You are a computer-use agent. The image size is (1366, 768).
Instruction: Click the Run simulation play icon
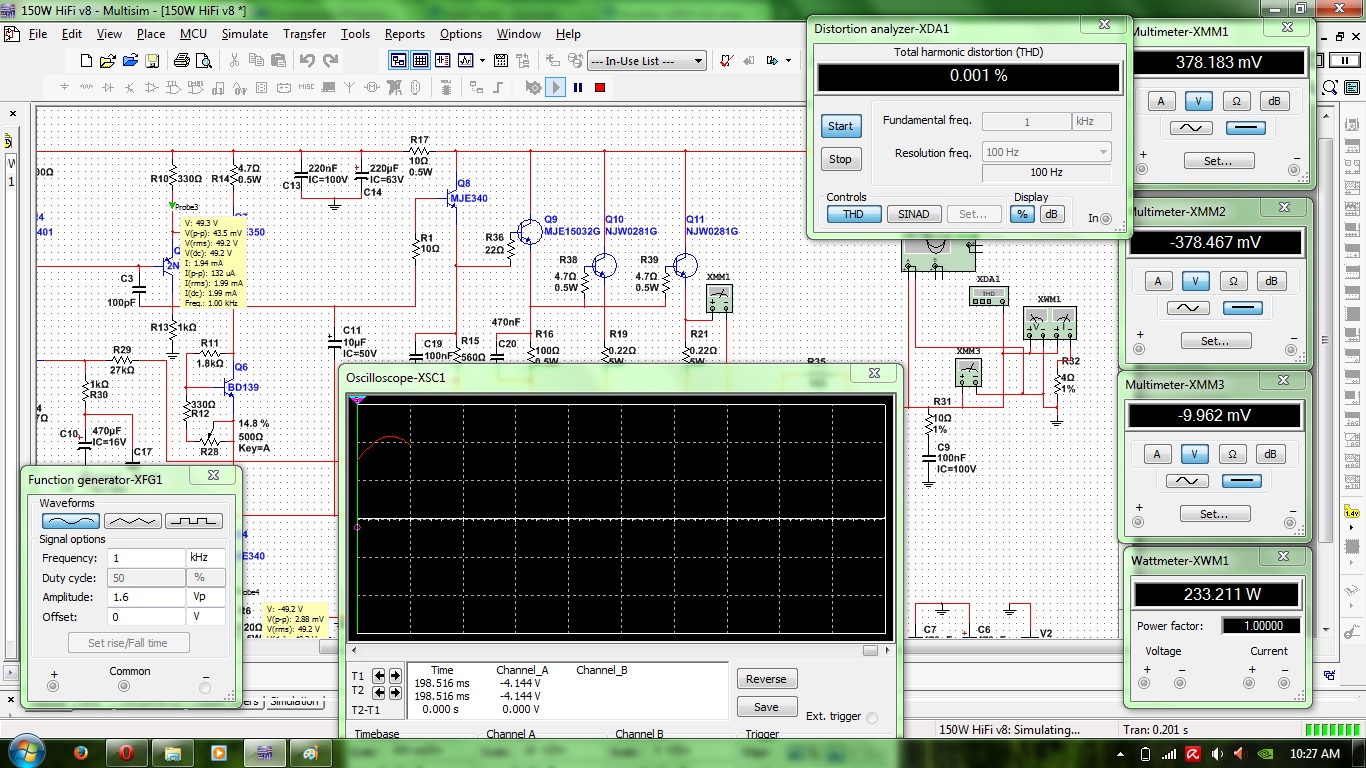pos(556,88)
